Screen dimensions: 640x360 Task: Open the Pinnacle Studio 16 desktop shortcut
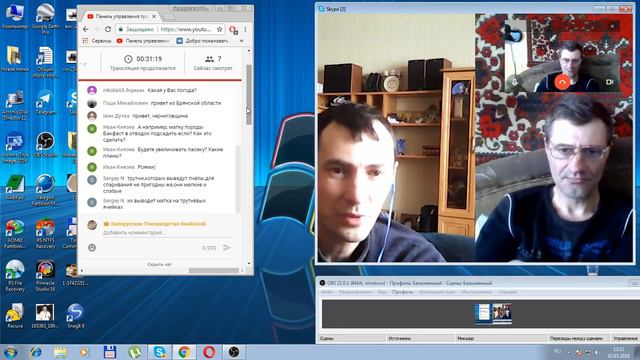pos(45,276)
